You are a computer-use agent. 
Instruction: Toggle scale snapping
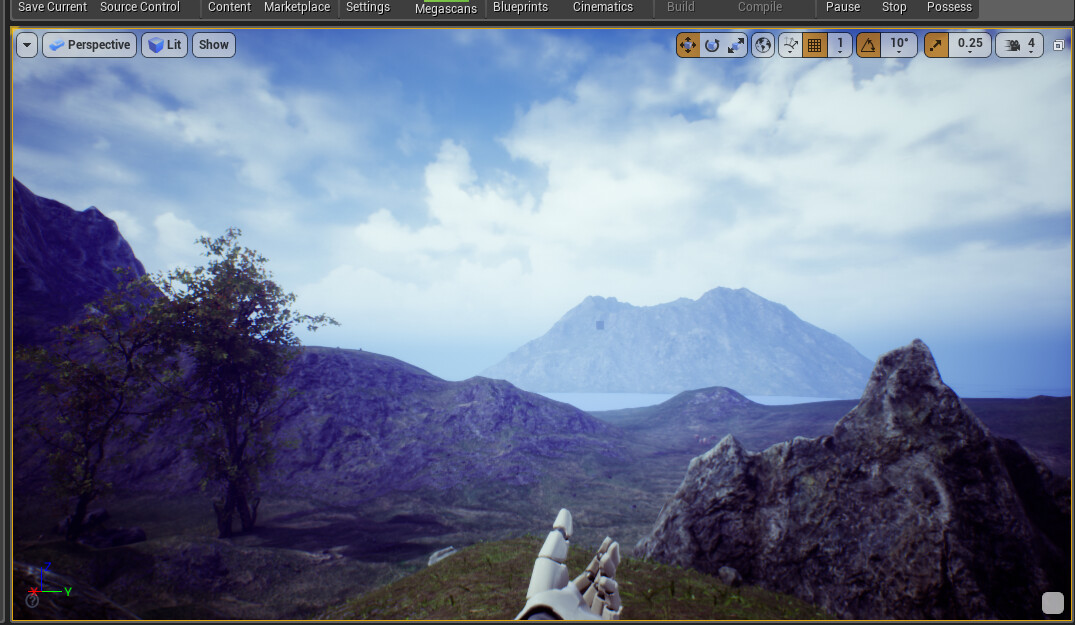(x=936, y=45)
